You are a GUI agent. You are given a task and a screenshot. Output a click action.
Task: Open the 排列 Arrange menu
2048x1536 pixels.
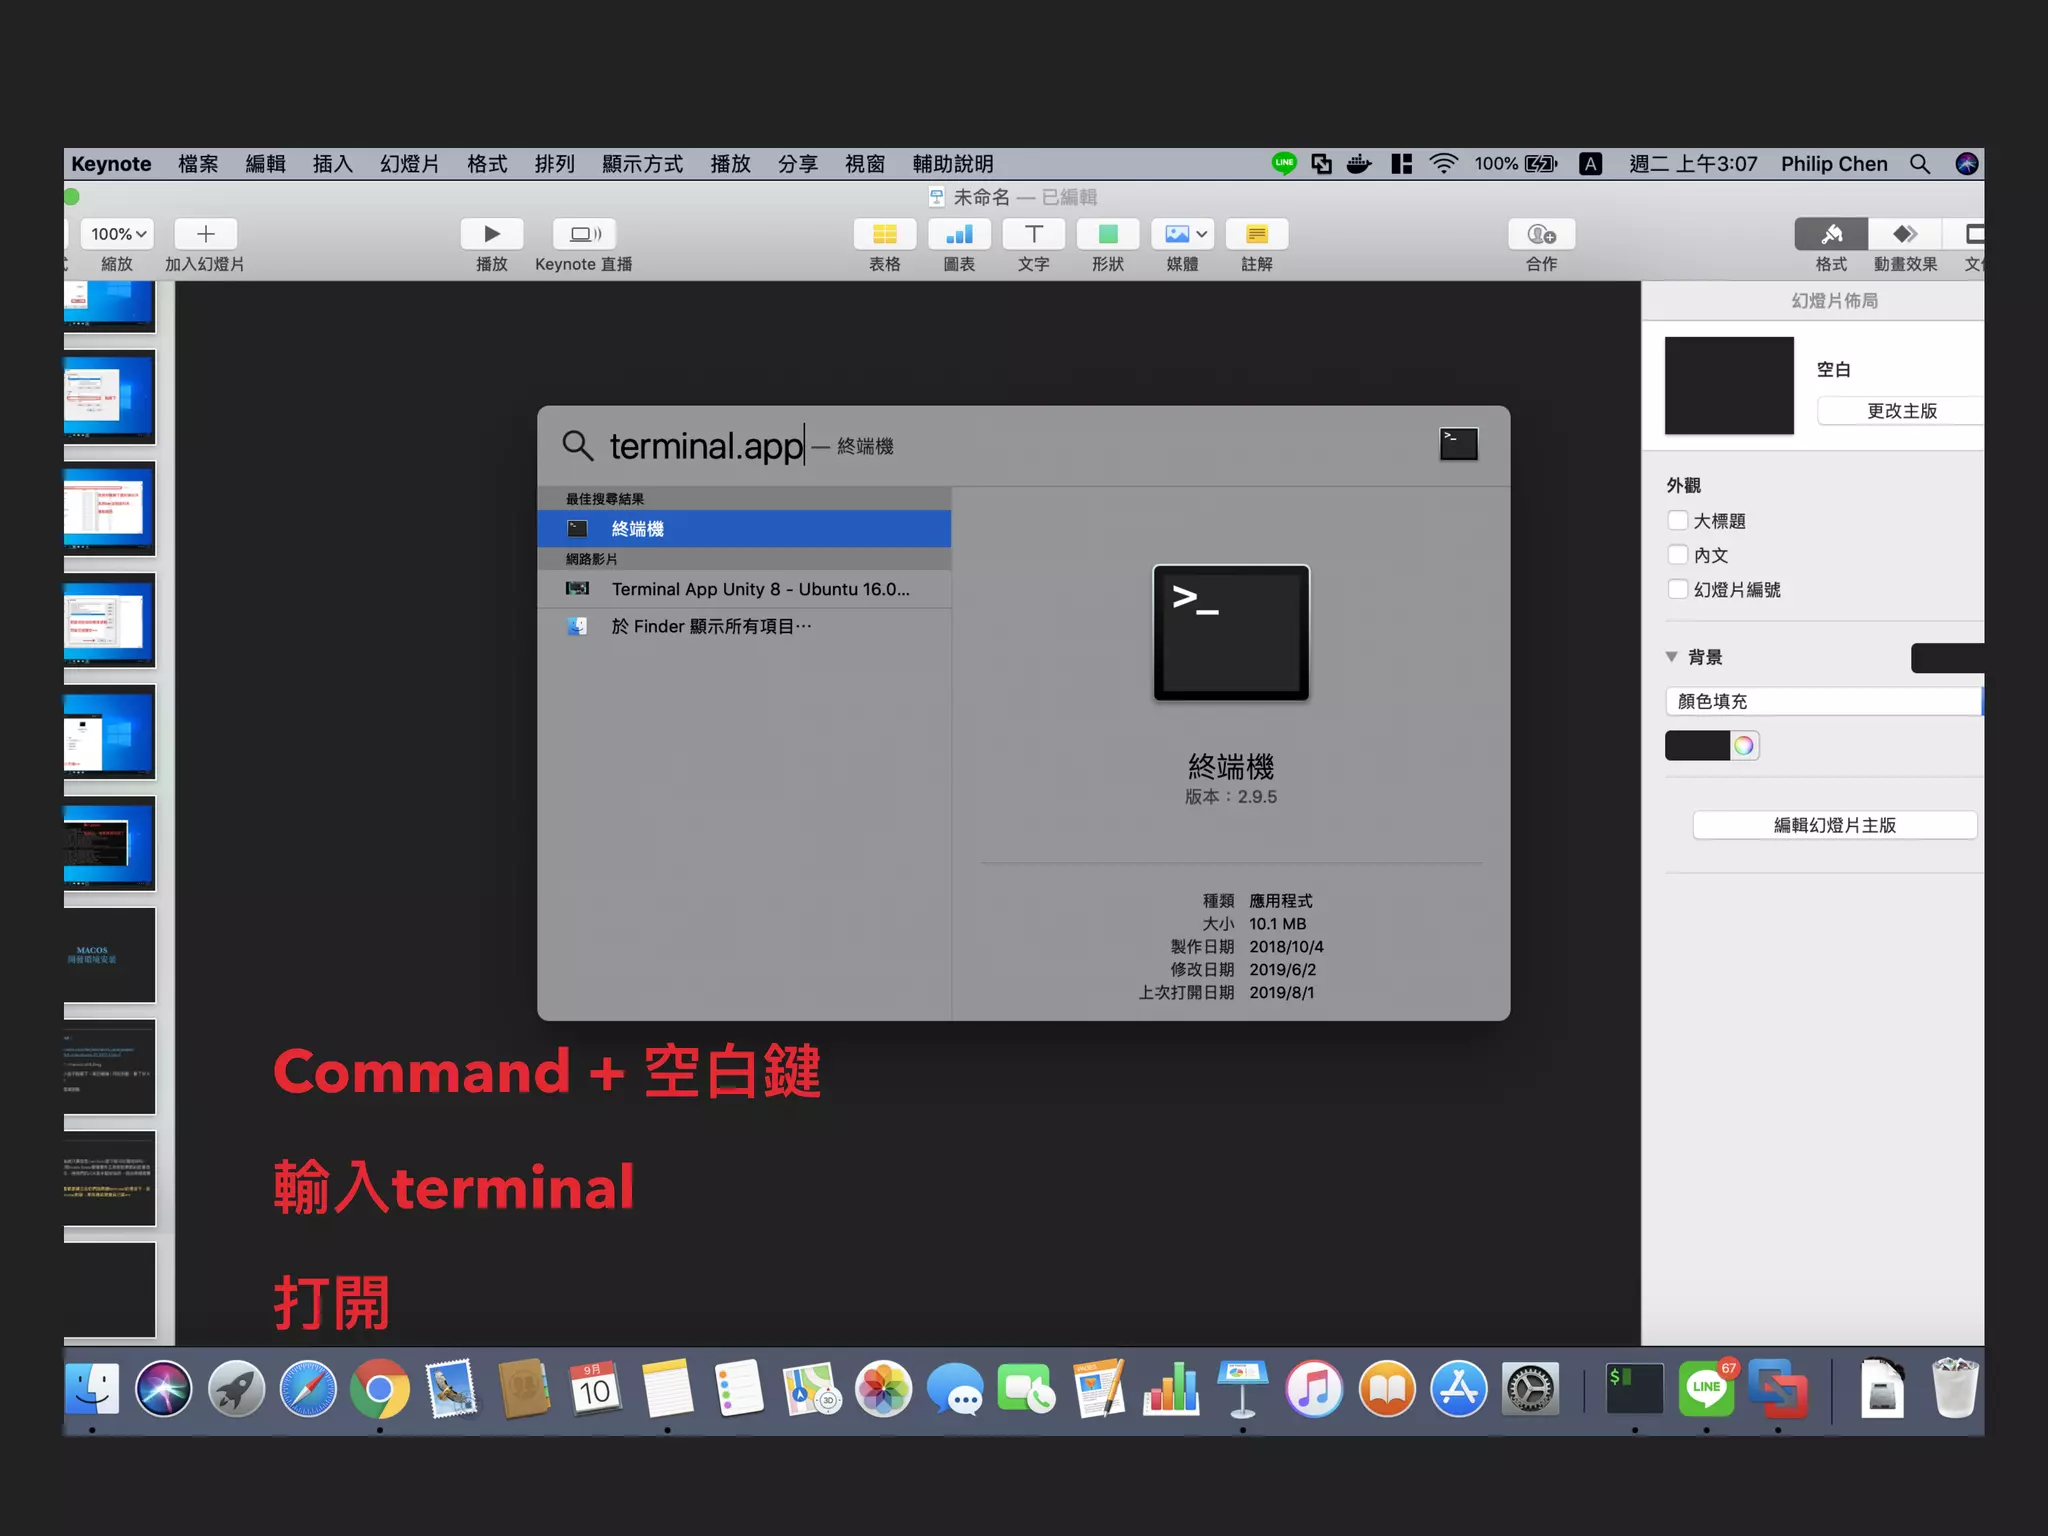(x=554, y=164)
